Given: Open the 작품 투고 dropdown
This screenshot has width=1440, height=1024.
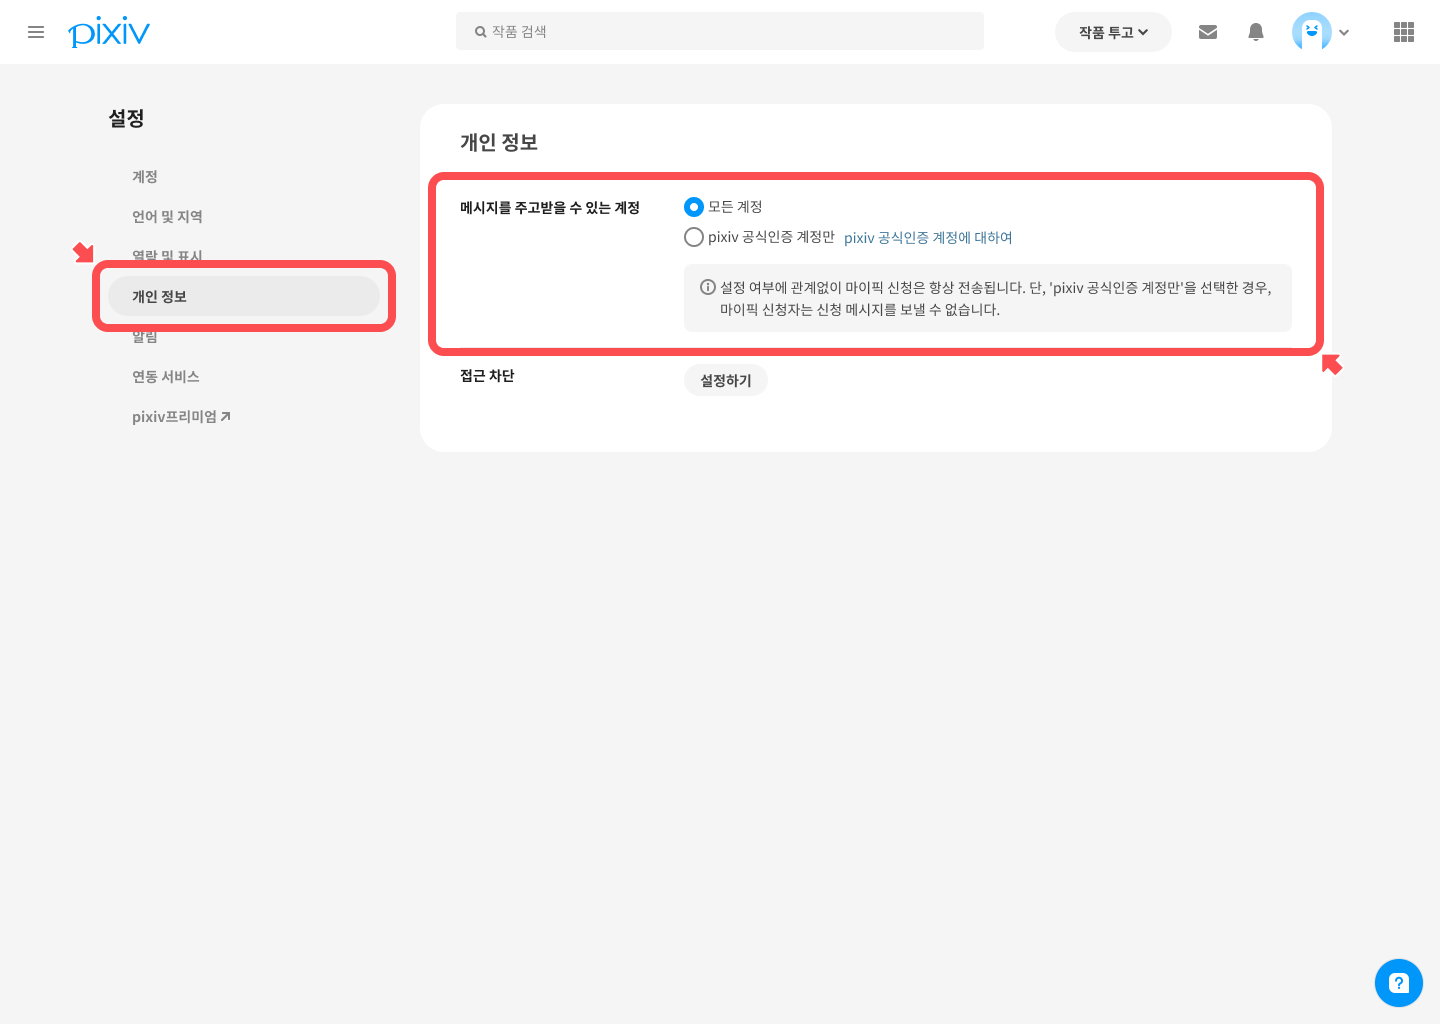Looking at the screenshot, I should (x=1113, y=32).
